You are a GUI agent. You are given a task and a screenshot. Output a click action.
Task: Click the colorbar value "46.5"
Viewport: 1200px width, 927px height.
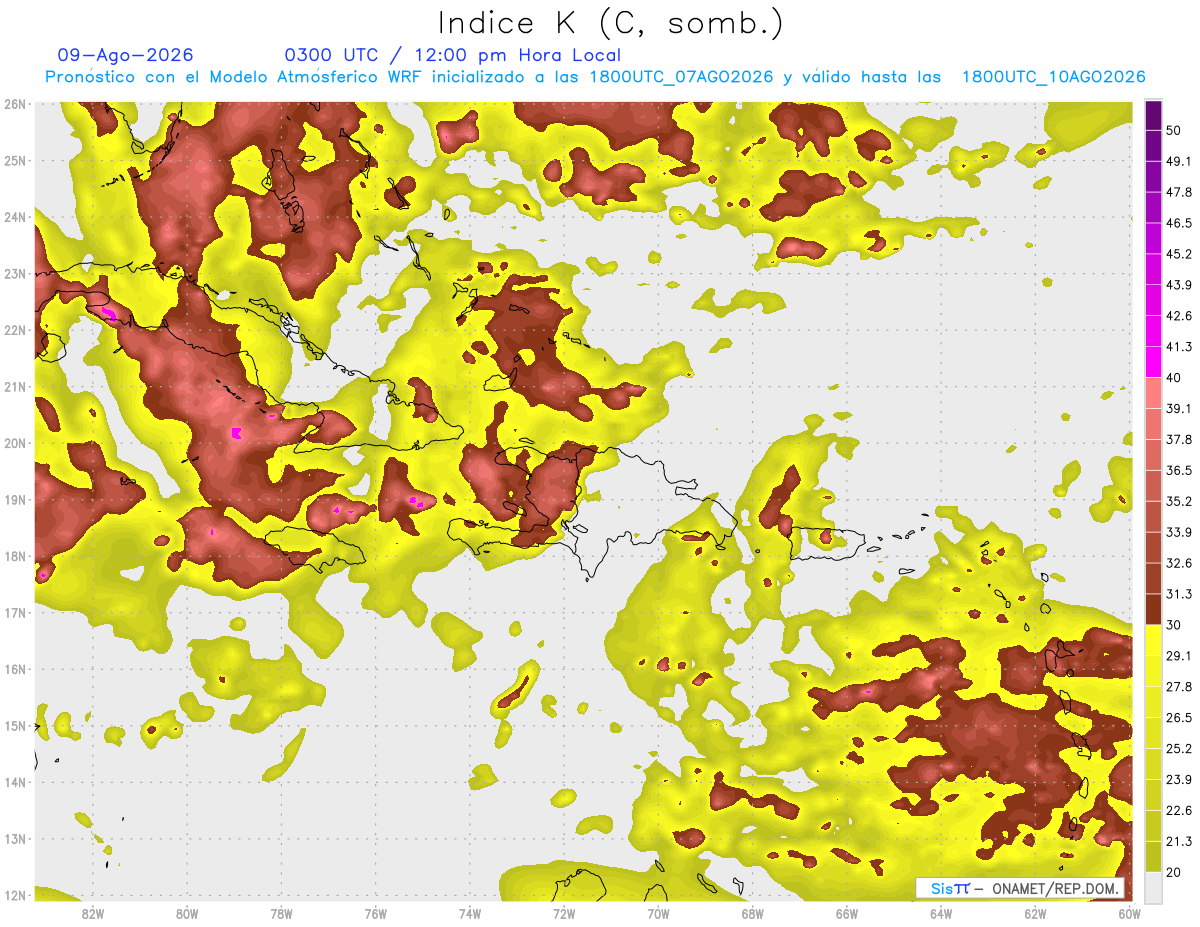(1178, 223)
